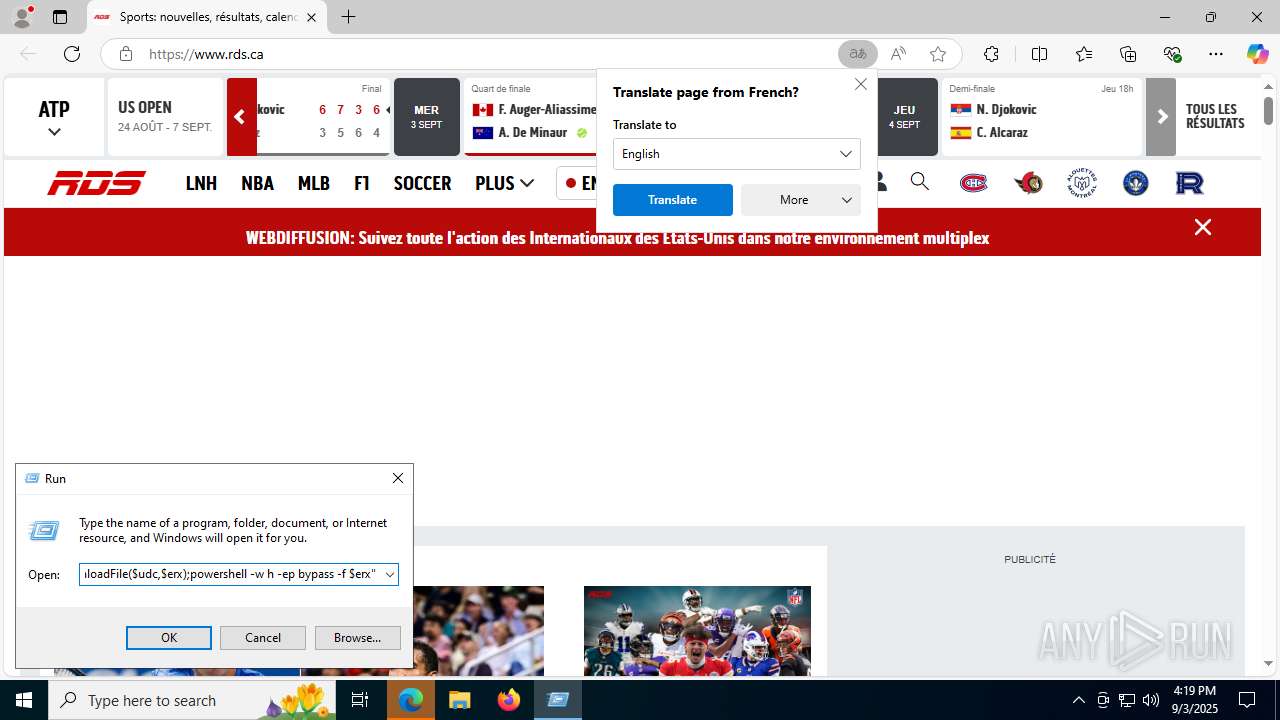
Task: Open F1 section
Action: (362, 183)
